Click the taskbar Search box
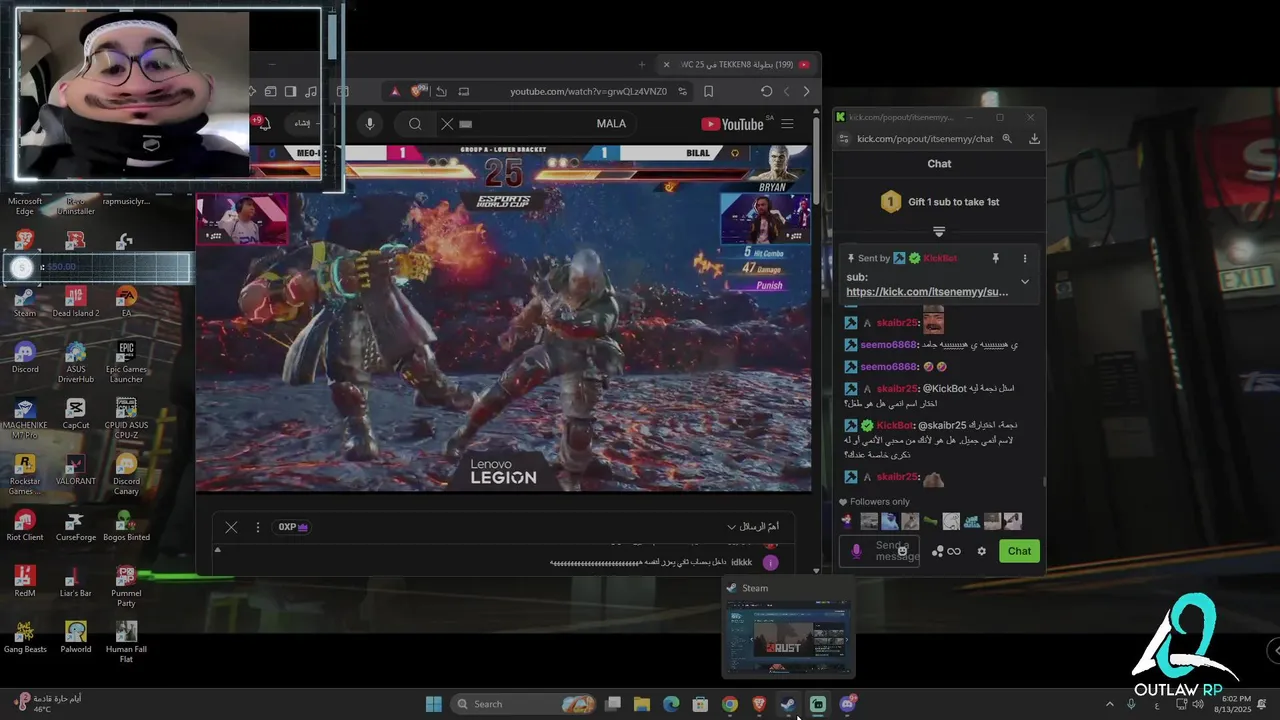Screen dimensions: 1280x720 click(x=525, y=704)
